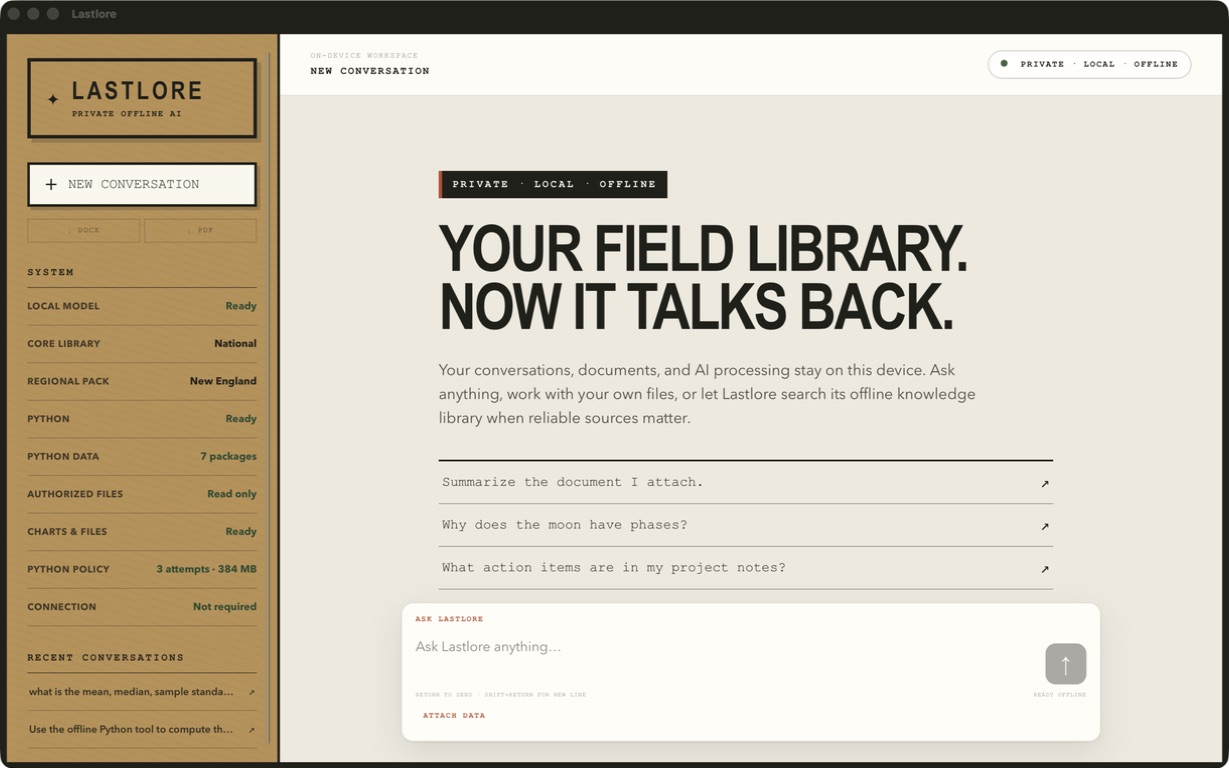Click the Core Library 'National' value
The height and width of the screenshot is (768, 1229).
[235, 344]
